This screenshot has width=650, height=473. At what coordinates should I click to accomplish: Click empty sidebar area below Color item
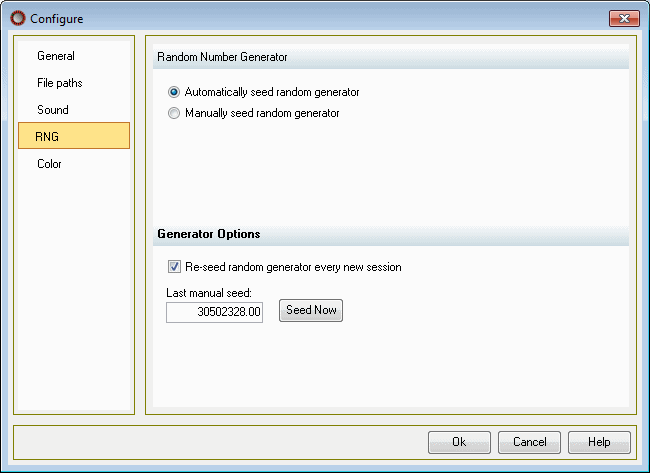click(74, 290)
